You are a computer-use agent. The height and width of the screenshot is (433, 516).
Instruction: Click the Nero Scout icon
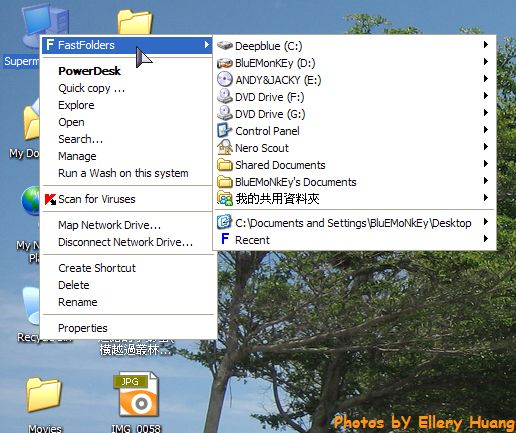pyautogui.click(x=225, y=148)
